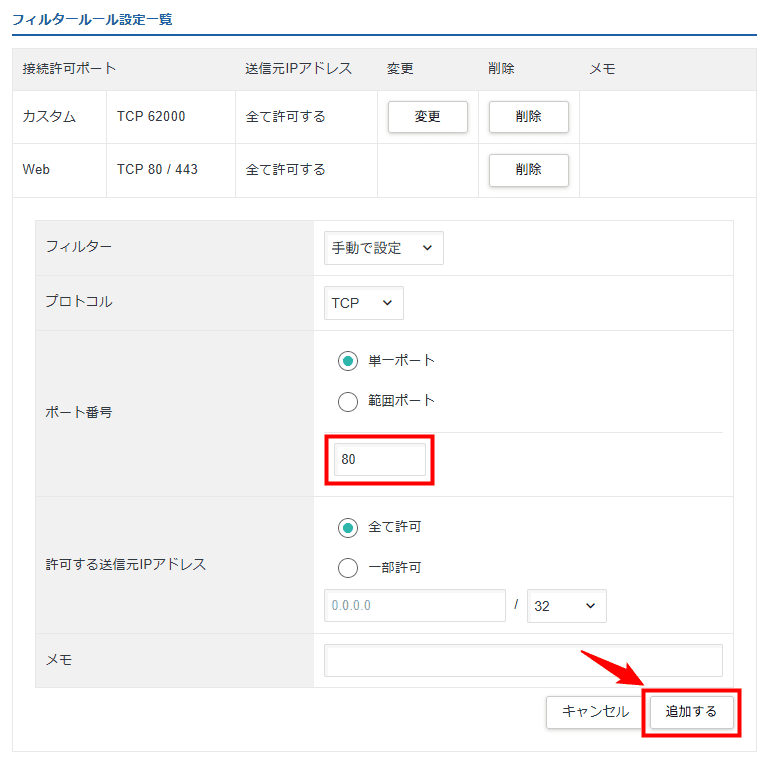The width and height of the screenshot is (768, 769).
Task: Delete the Web TCP 80 / 443 rule
Action: click(528, 170)
